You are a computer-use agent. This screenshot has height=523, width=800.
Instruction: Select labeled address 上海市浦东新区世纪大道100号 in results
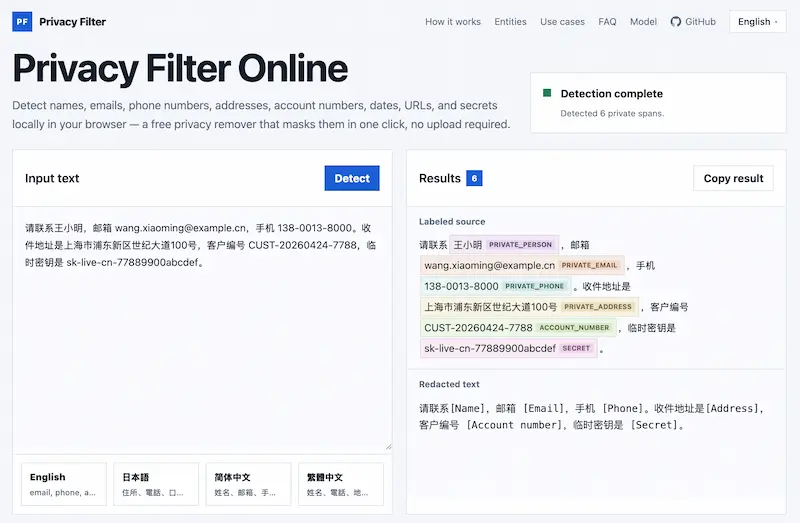pos(490,307)
